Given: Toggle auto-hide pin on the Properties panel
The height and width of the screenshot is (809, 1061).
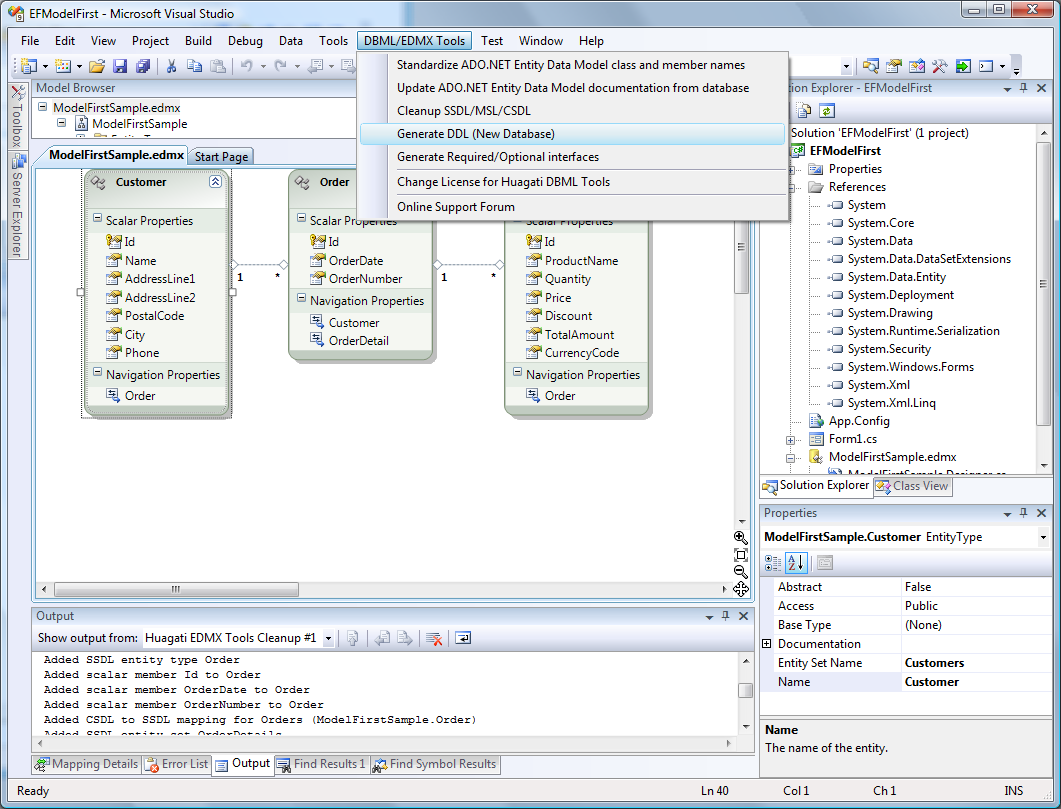Looking at the screenshot, I should pos(1024,513).
